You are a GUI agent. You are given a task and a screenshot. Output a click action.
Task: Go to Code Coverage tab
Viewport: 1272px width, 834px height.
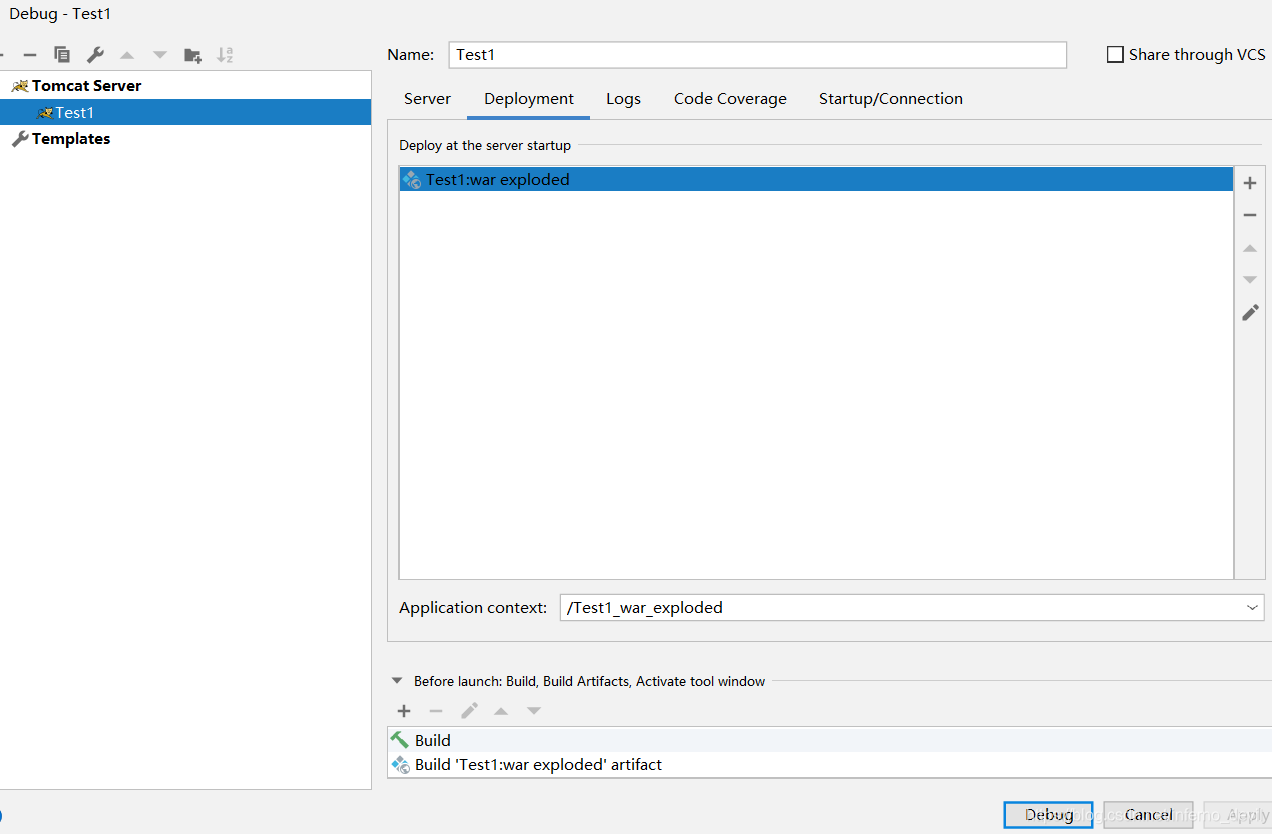[x=730, y=99]
